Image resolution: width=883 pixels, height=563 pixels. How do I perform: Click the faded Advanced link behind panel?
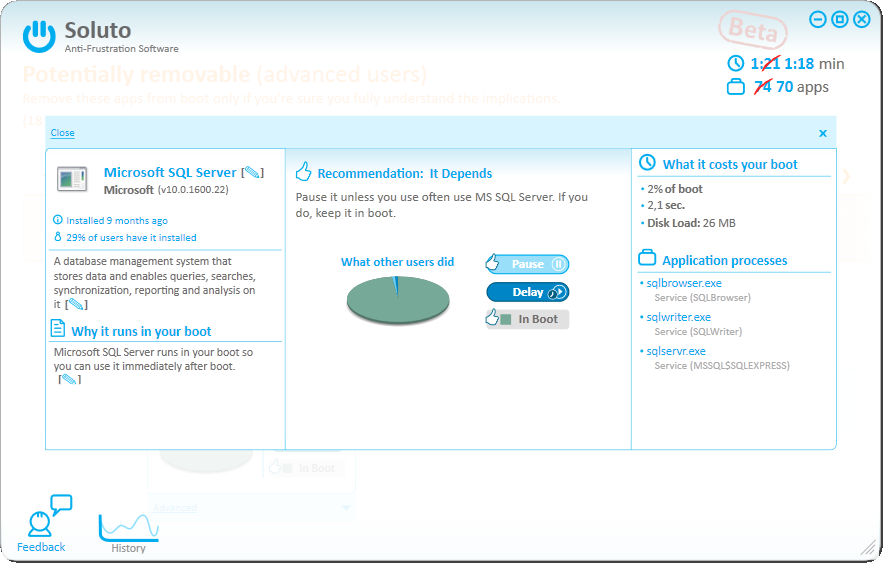[175, 508]
